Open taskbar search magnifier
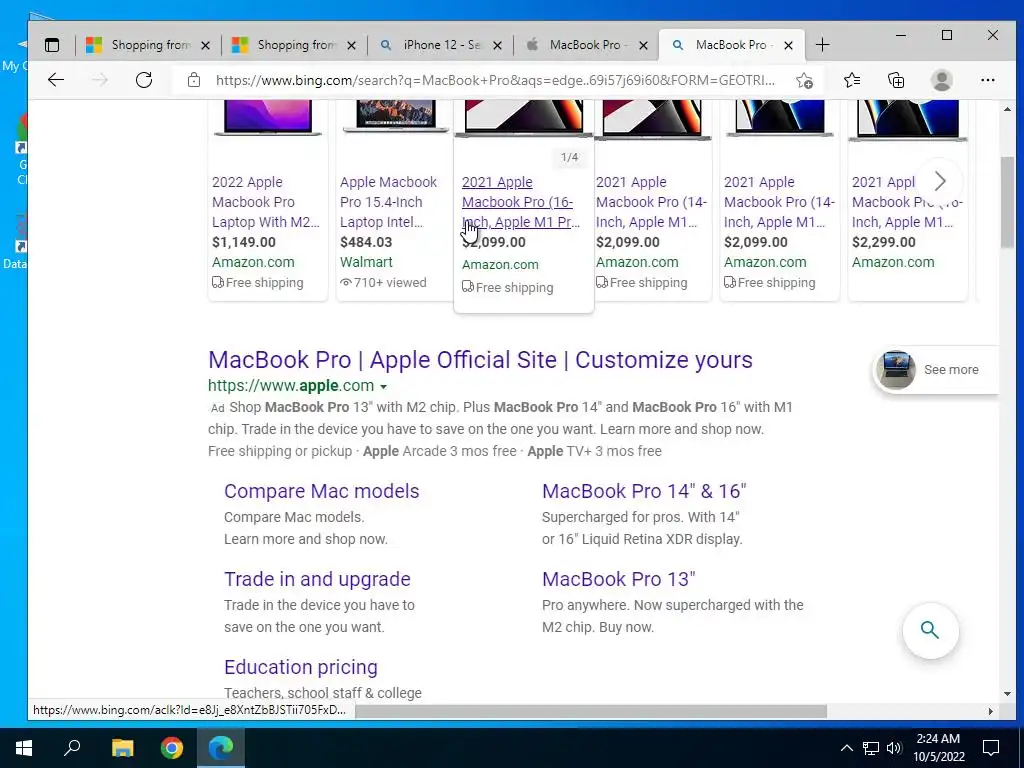This screenshot has height=768, width=1024. pos(72,748)
